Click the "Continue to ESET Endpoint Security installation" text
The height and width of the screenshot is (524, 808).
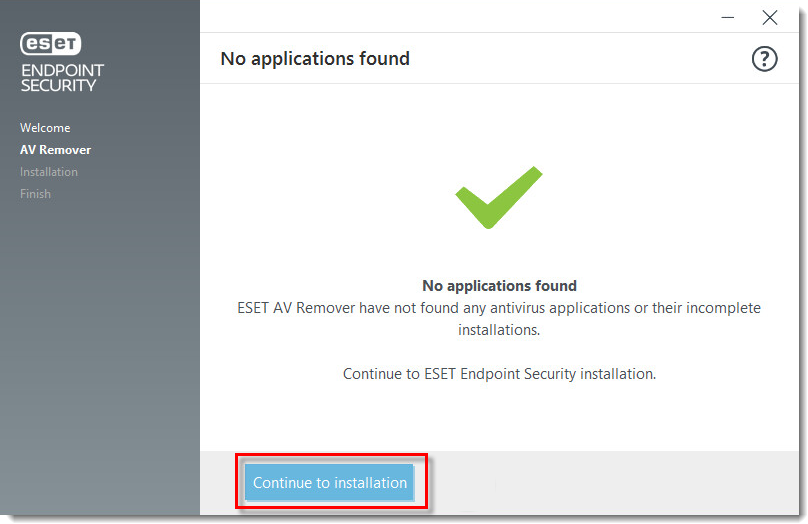pyautogui.click(x=499, y=374)
